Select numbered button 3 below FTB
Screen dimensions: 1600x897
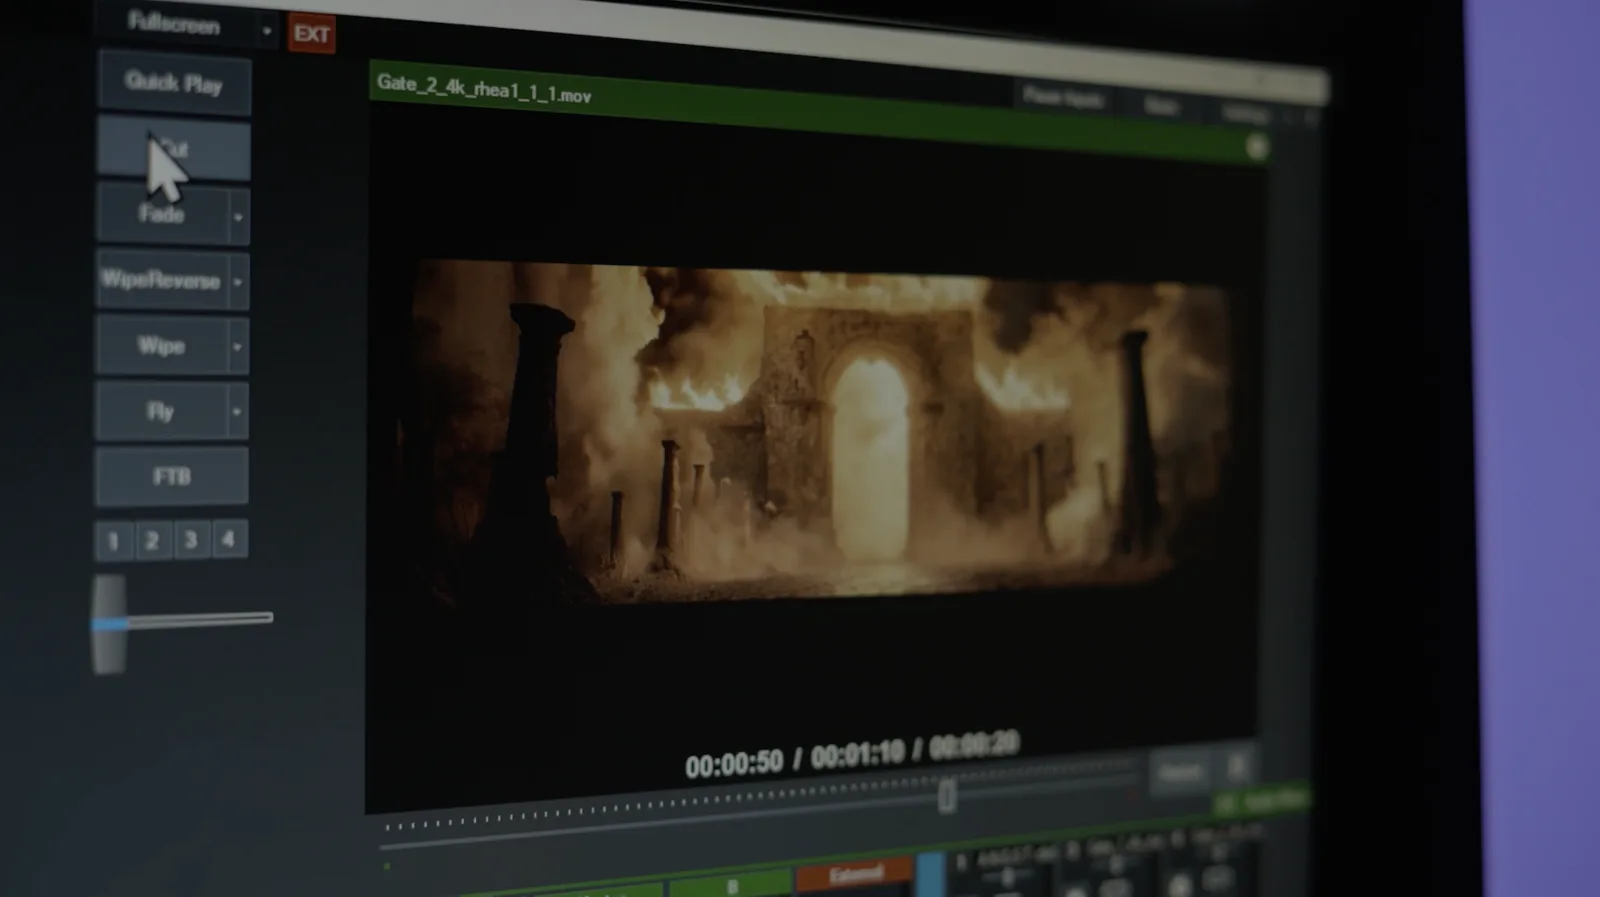click(191, 540)
